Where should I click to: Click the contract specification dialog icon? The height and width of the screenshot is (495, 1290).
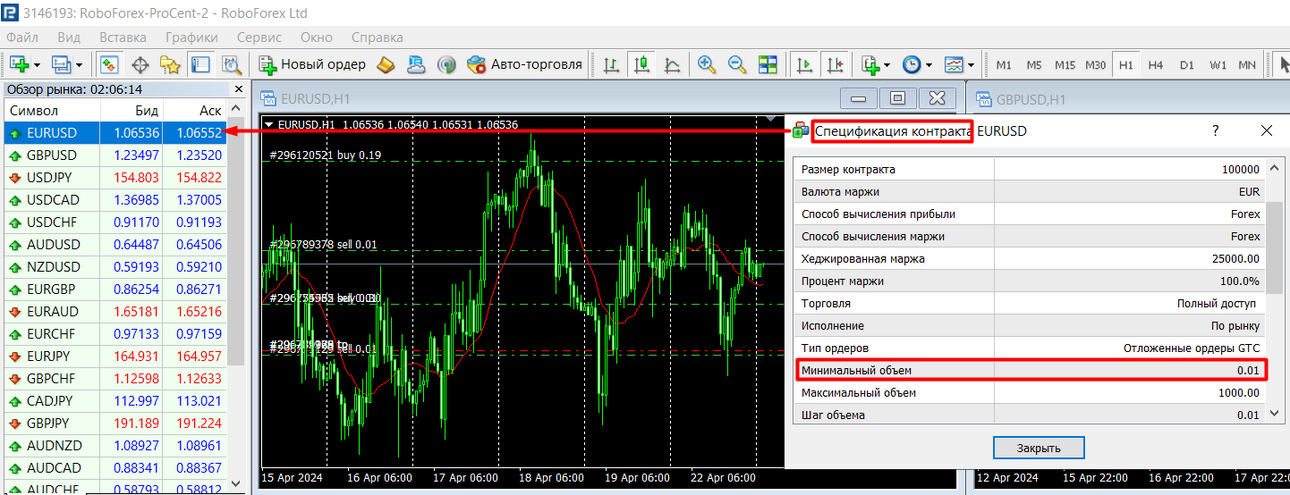coord(800,131)
